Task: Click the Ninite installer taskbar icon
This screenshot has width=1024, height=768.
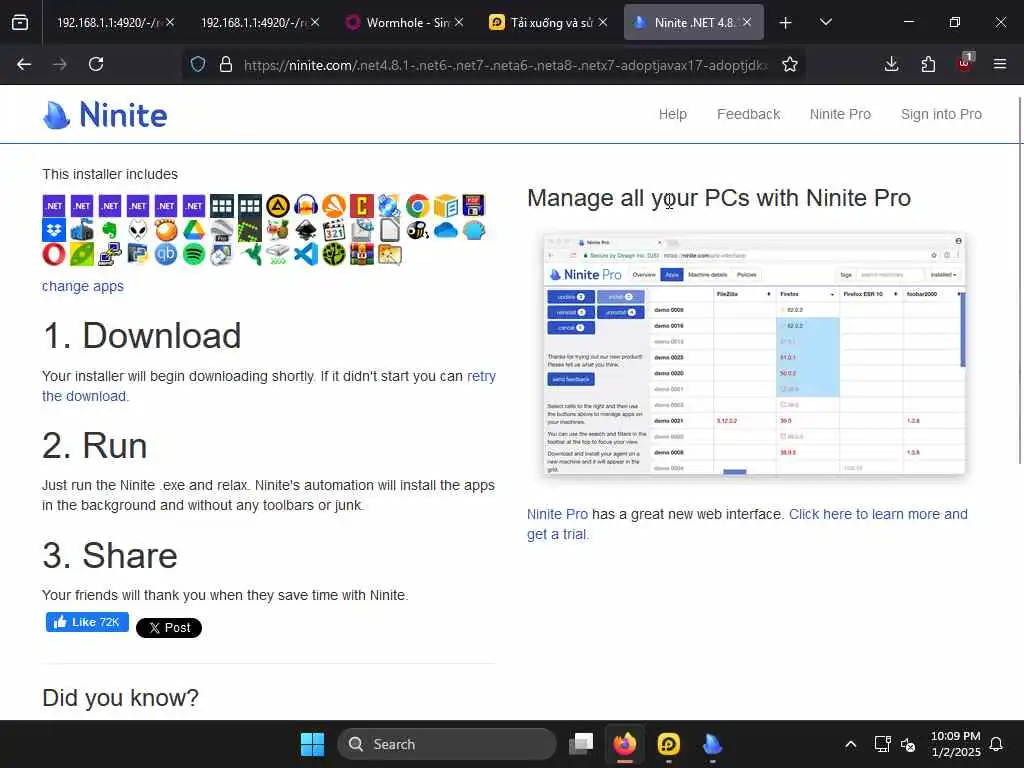Action: pyautogui.click(x=712, y=744)
